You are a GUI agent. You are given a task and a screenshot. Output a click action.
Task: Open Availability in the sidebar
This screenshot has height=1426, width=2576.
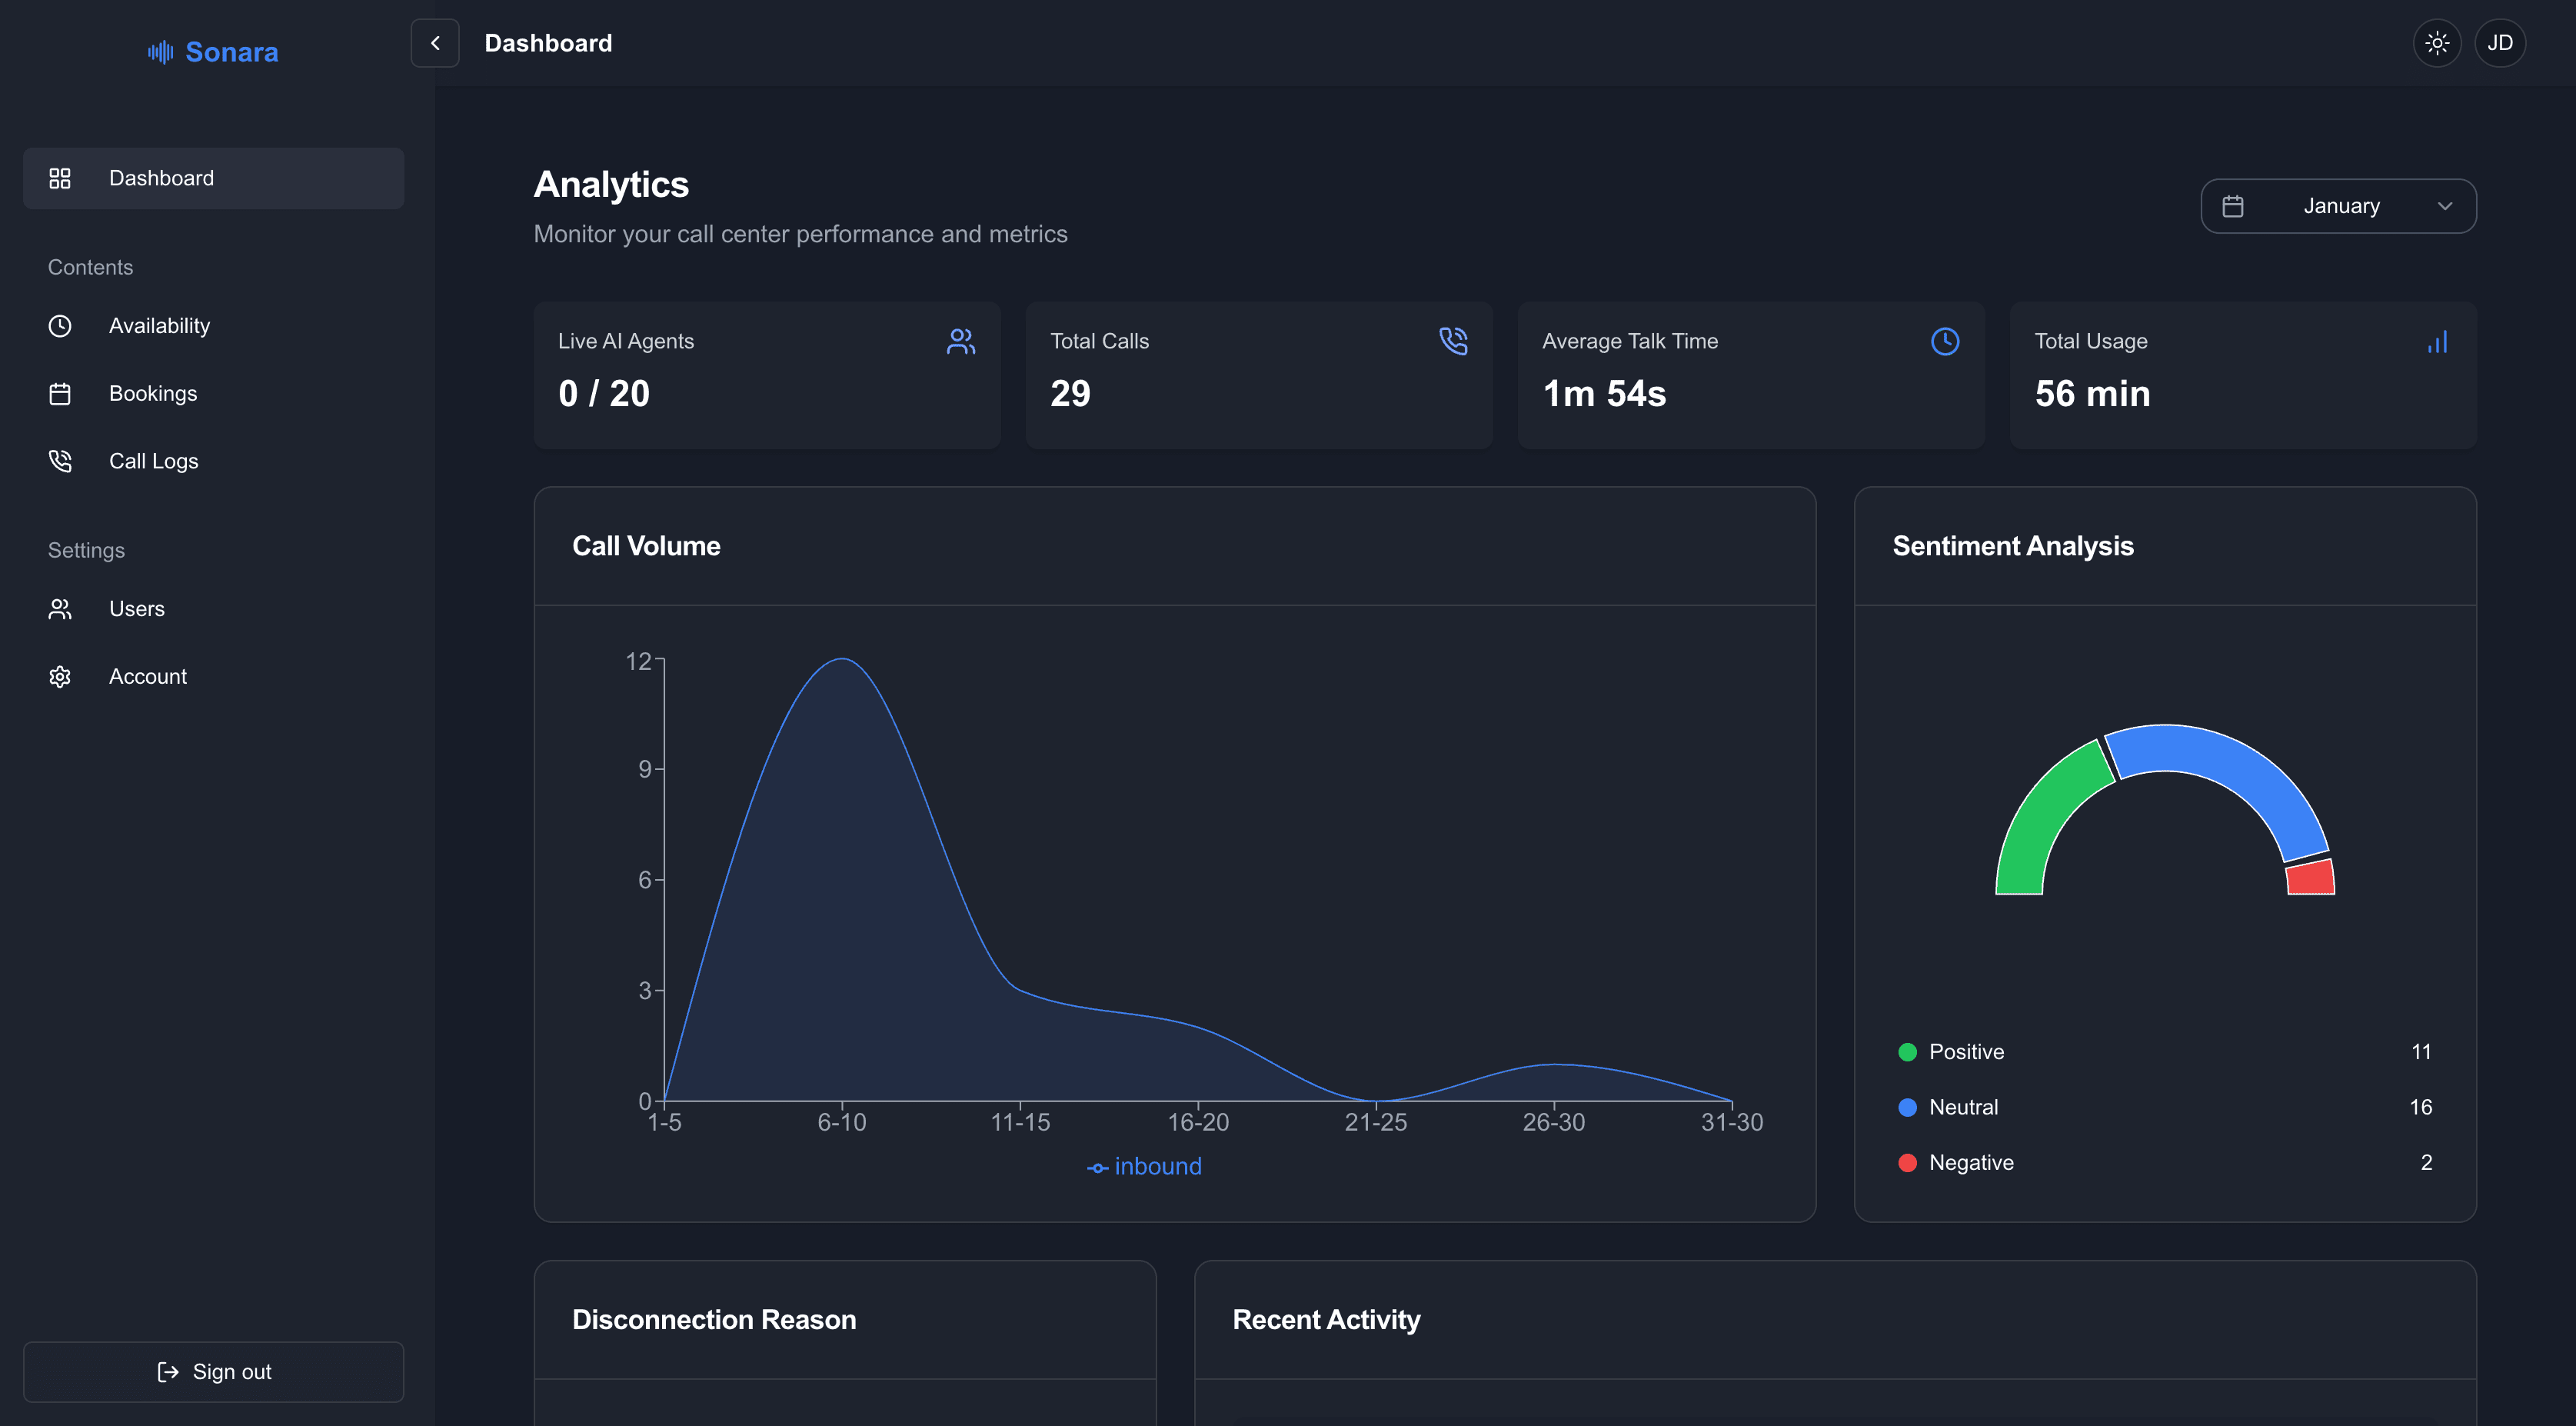click(x=159, y=326)
